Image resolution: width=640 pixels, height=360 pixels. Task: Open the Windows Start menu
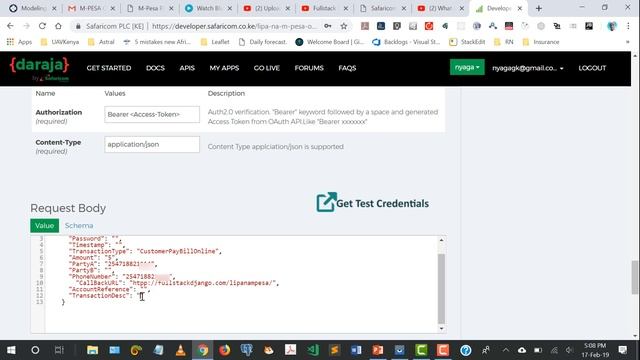[11, 350]
